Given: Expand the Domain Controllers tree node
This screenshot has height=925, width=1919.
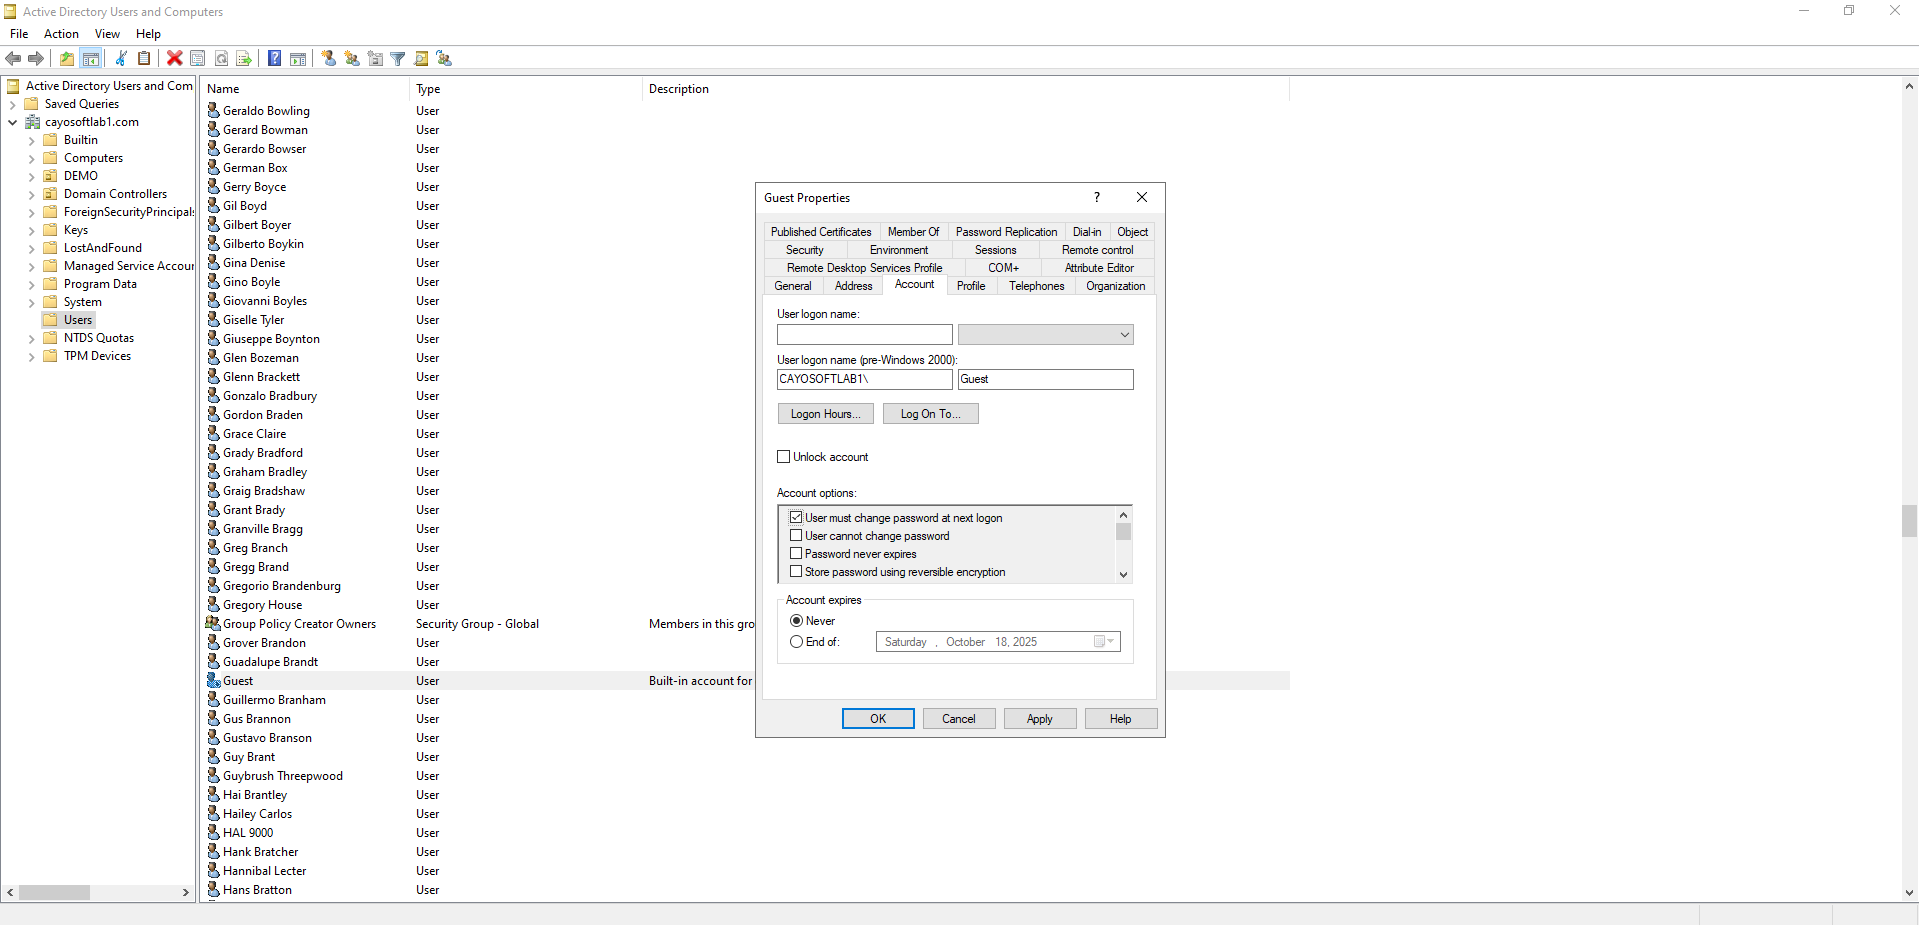Looking at the screenshot, I should 31,195.
